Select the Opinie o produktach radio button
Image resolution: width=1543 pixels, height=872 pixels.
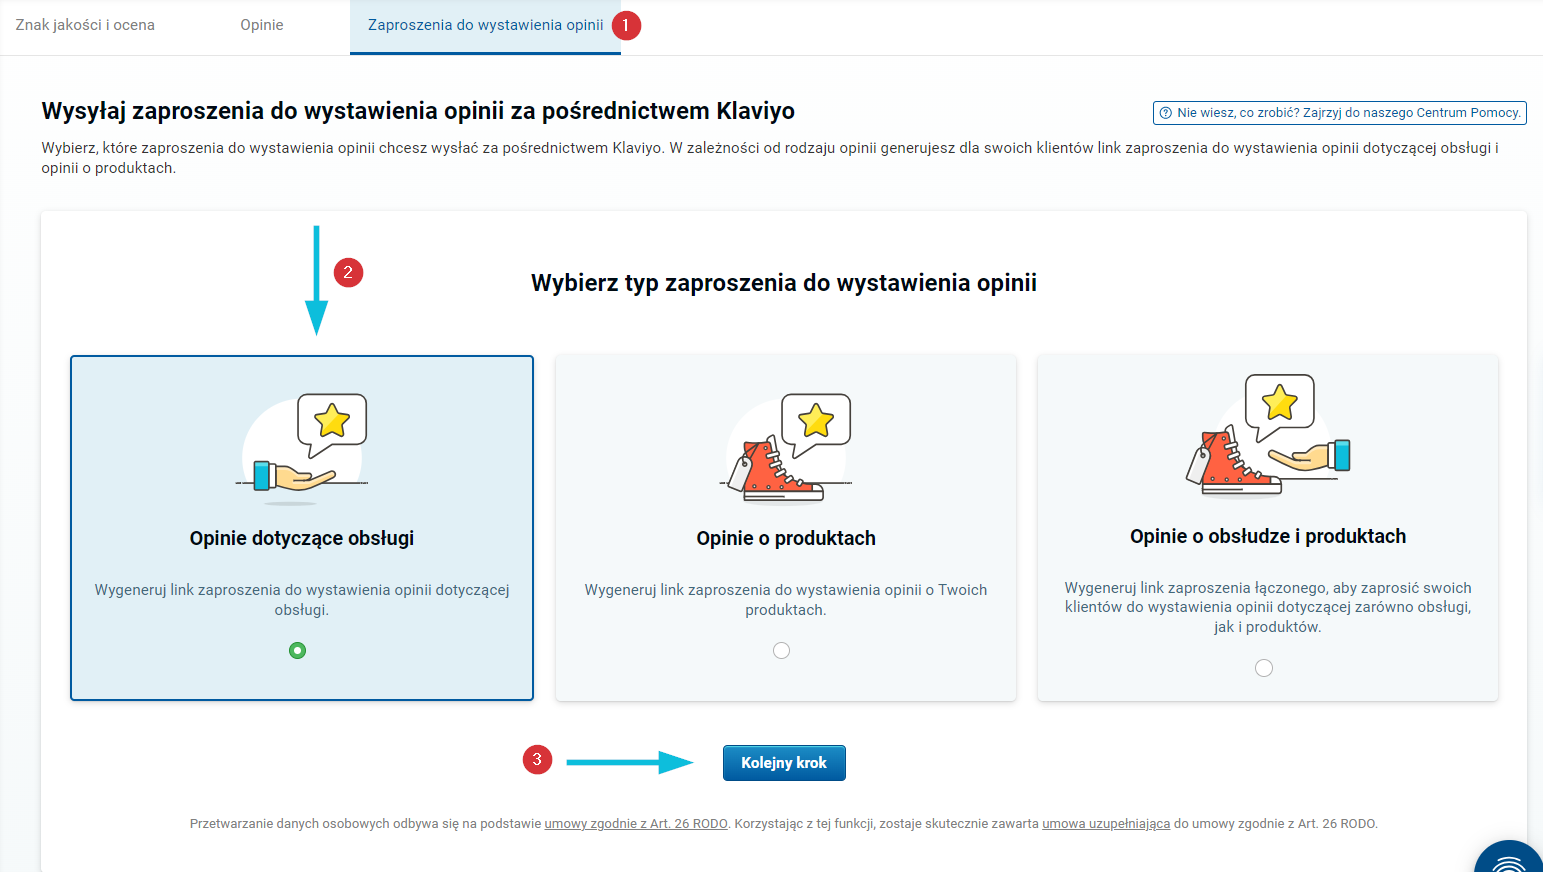782,651
